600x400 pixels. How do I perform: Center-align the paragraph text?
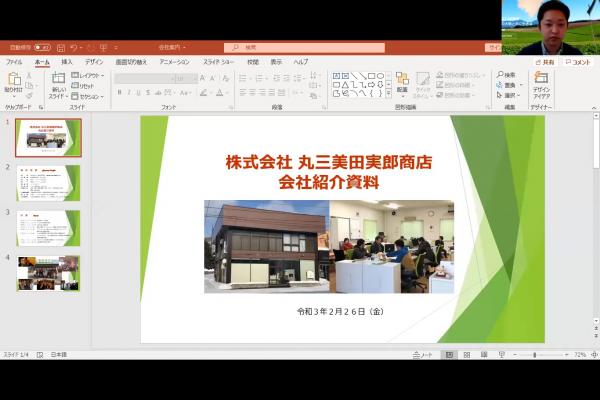(253, 93)
